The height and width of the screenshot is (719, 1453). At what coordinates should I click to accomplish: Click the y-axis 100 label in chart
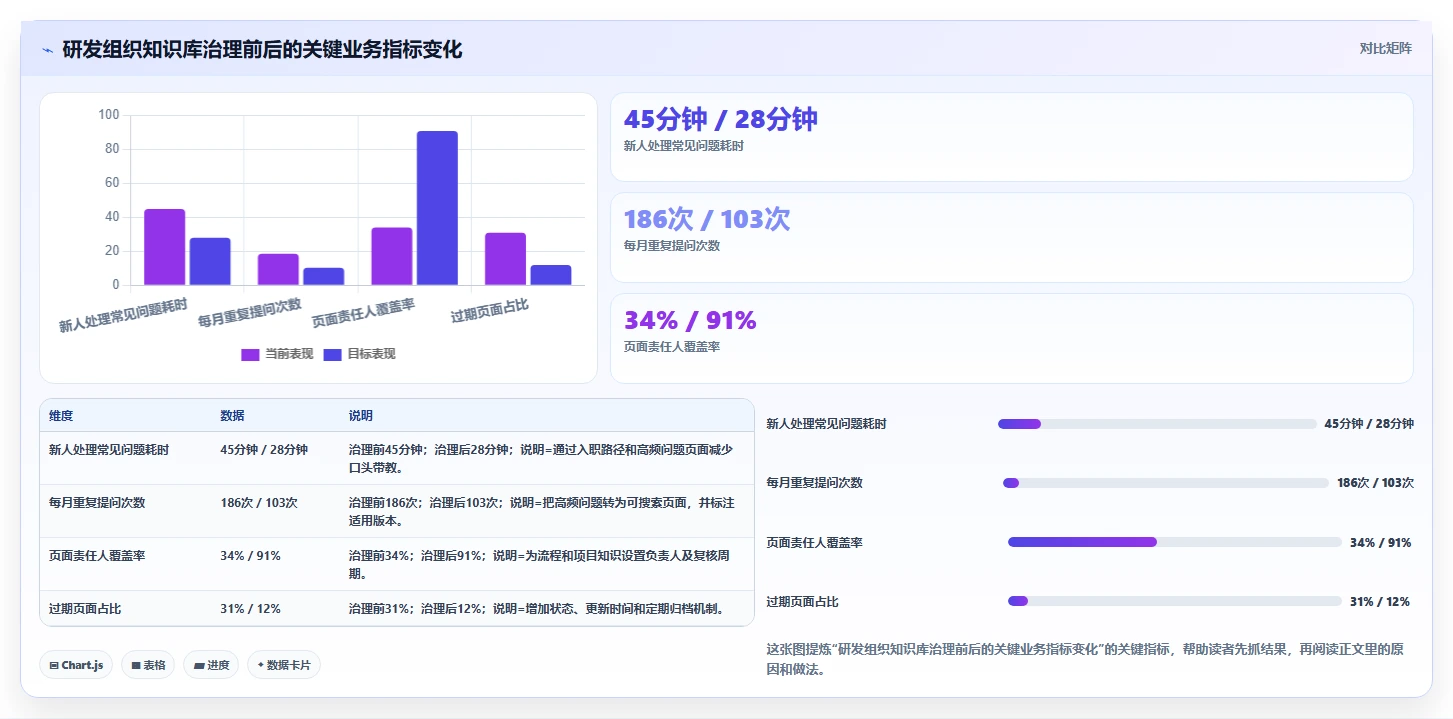(x=109, y=115)
